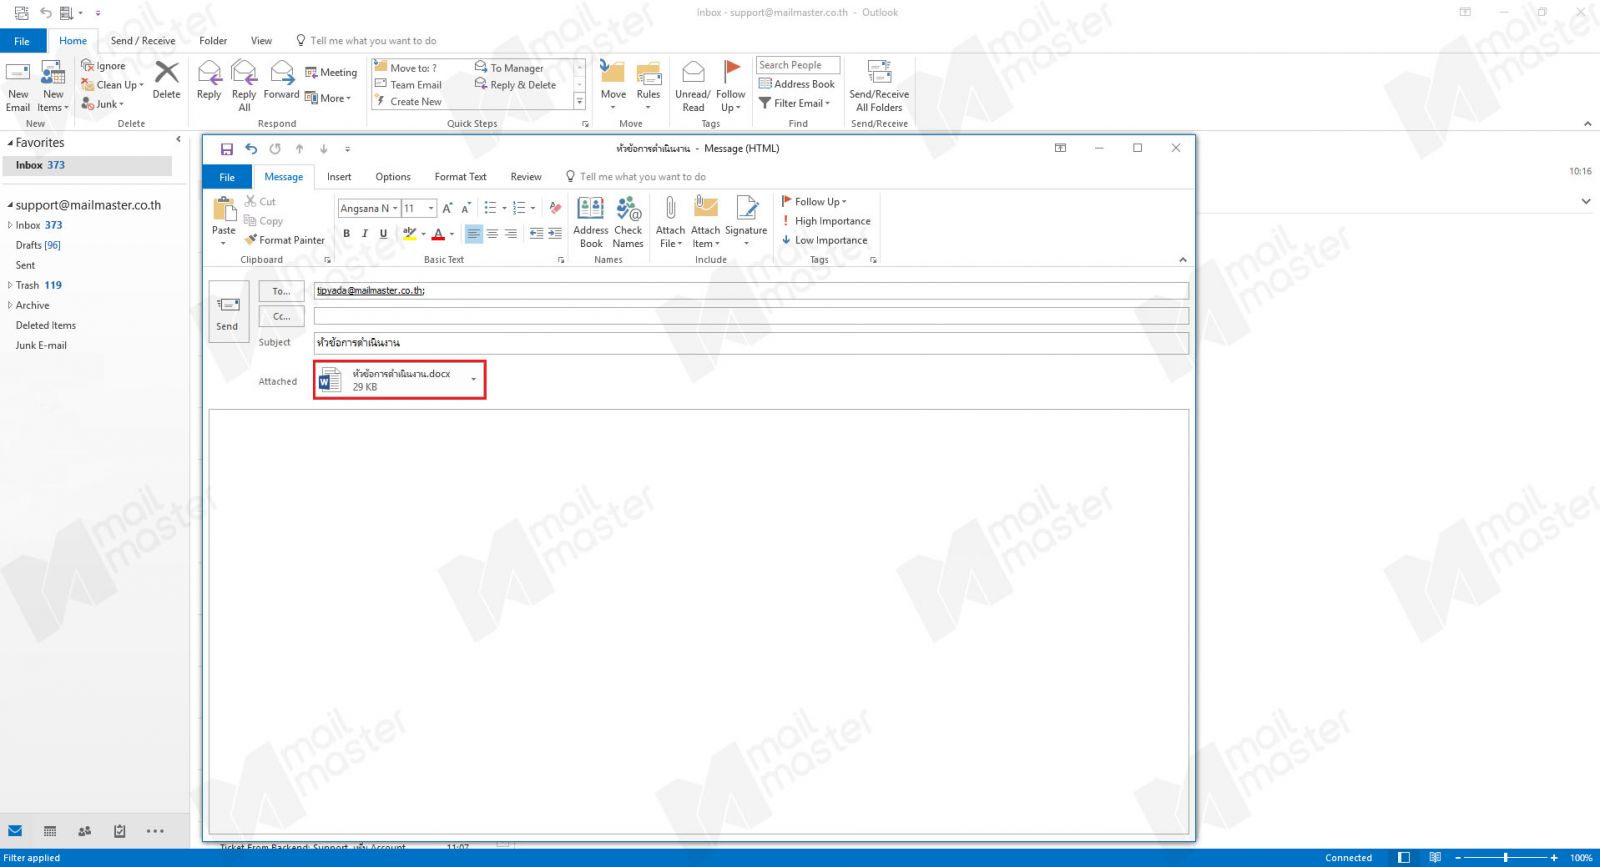The width and height of the screenshot is (1600, 867).
Task: Click the Paste icon in Clipboard group
Action: [224, 209]
